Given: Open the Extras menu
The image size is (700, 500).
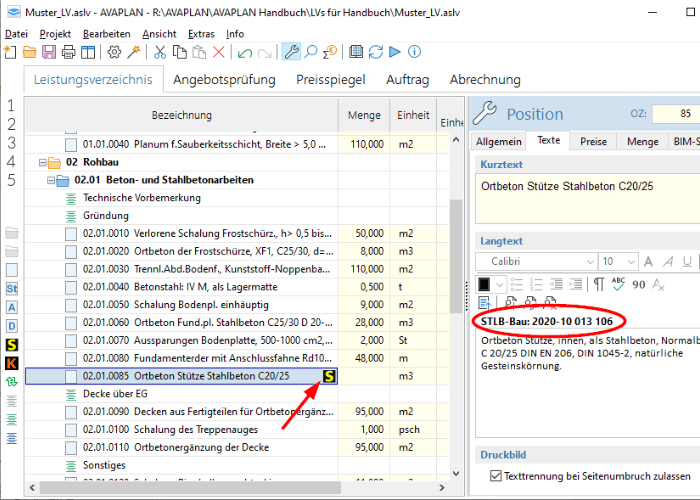Looking at the screenshot, I should pyautogui.click(x=201, y=34).
